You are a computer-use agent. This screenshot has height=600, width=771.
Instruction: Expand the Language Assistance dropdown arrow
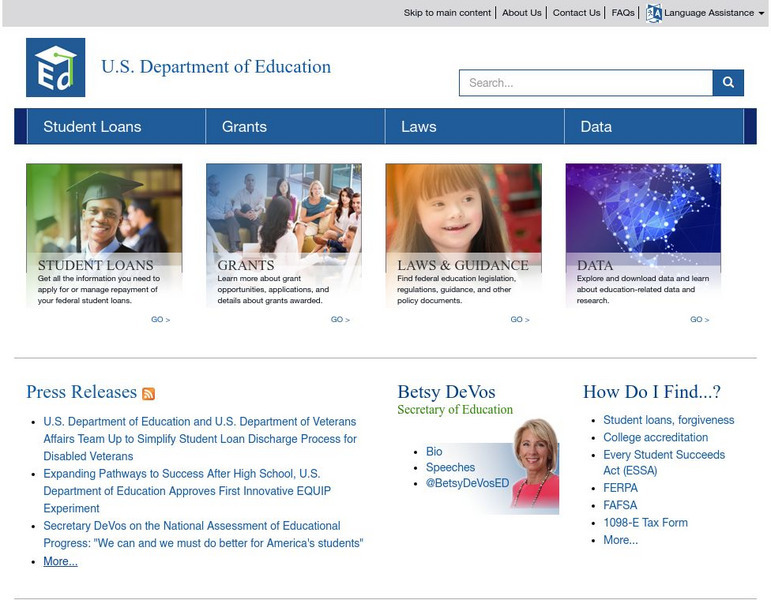pos(762,13)
